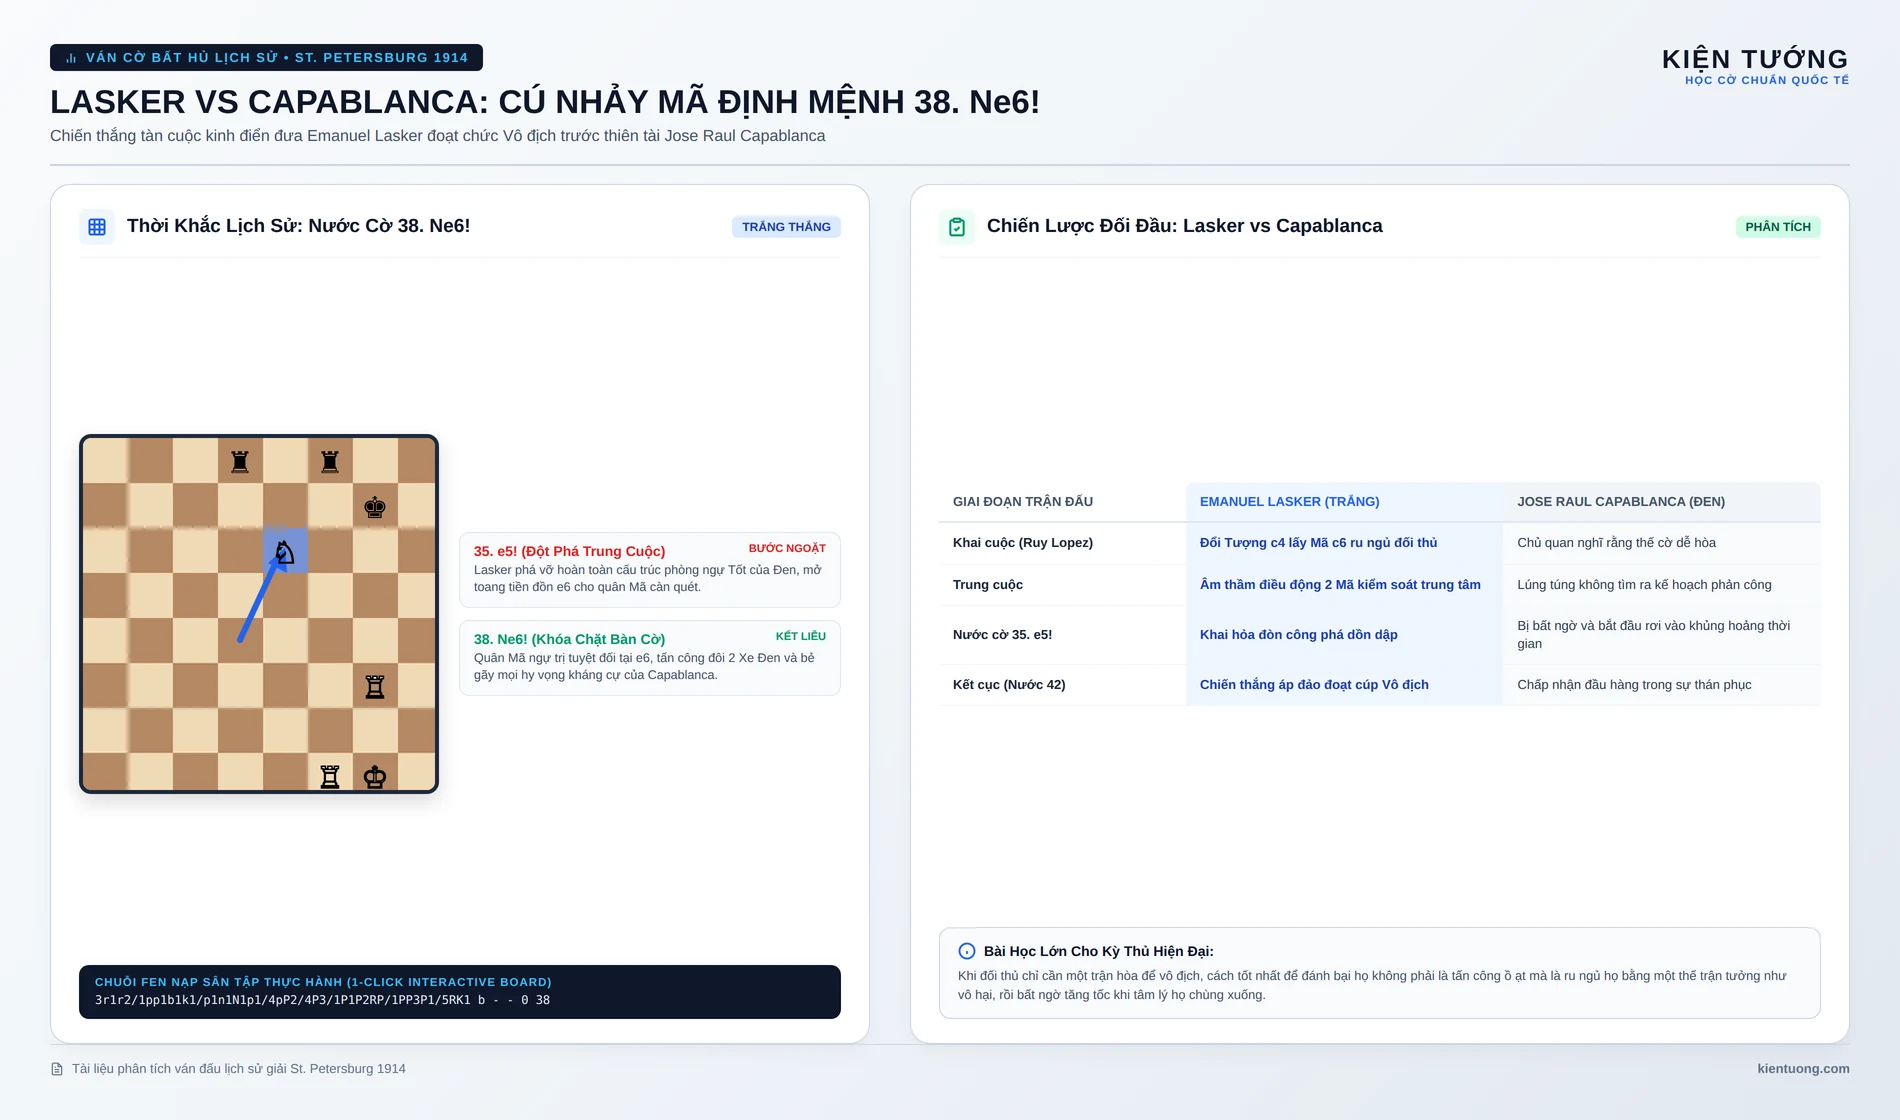Click the KẾT LIỄU tag
The height and width of the screenshot is (1120, 1900).
801,636
